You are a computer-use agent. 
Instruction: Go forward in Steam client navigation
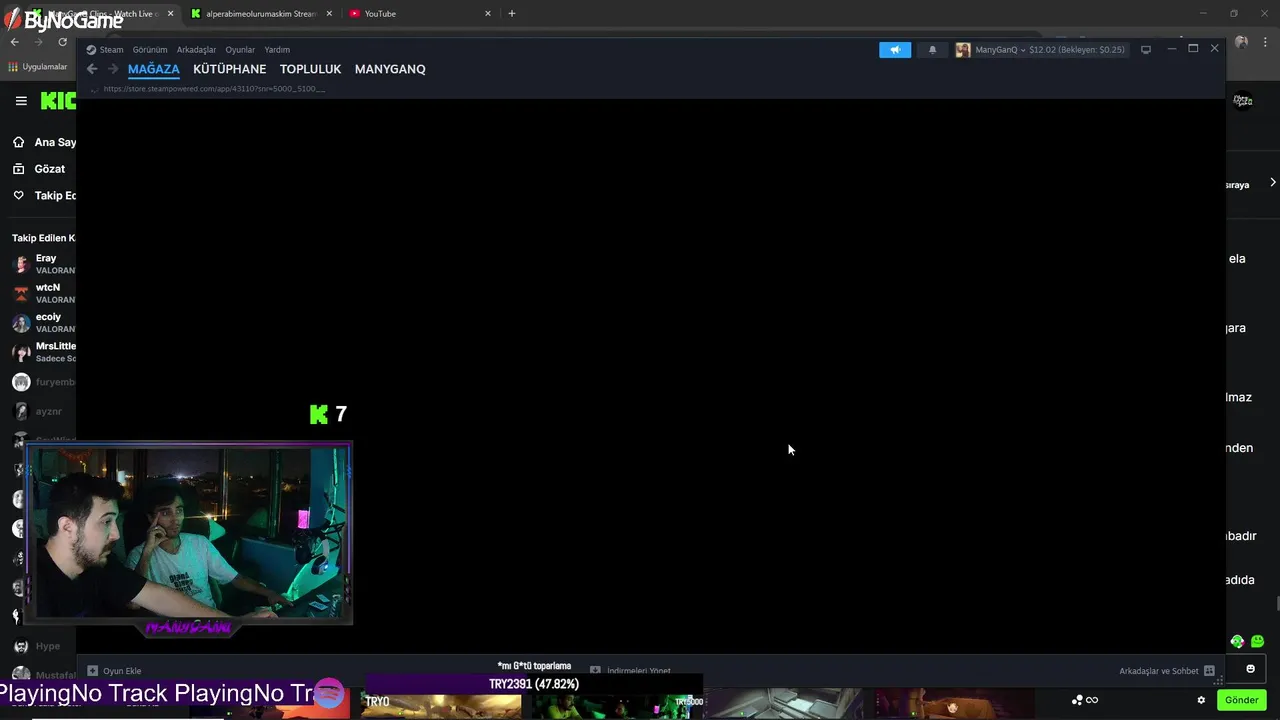click(113, 69)
